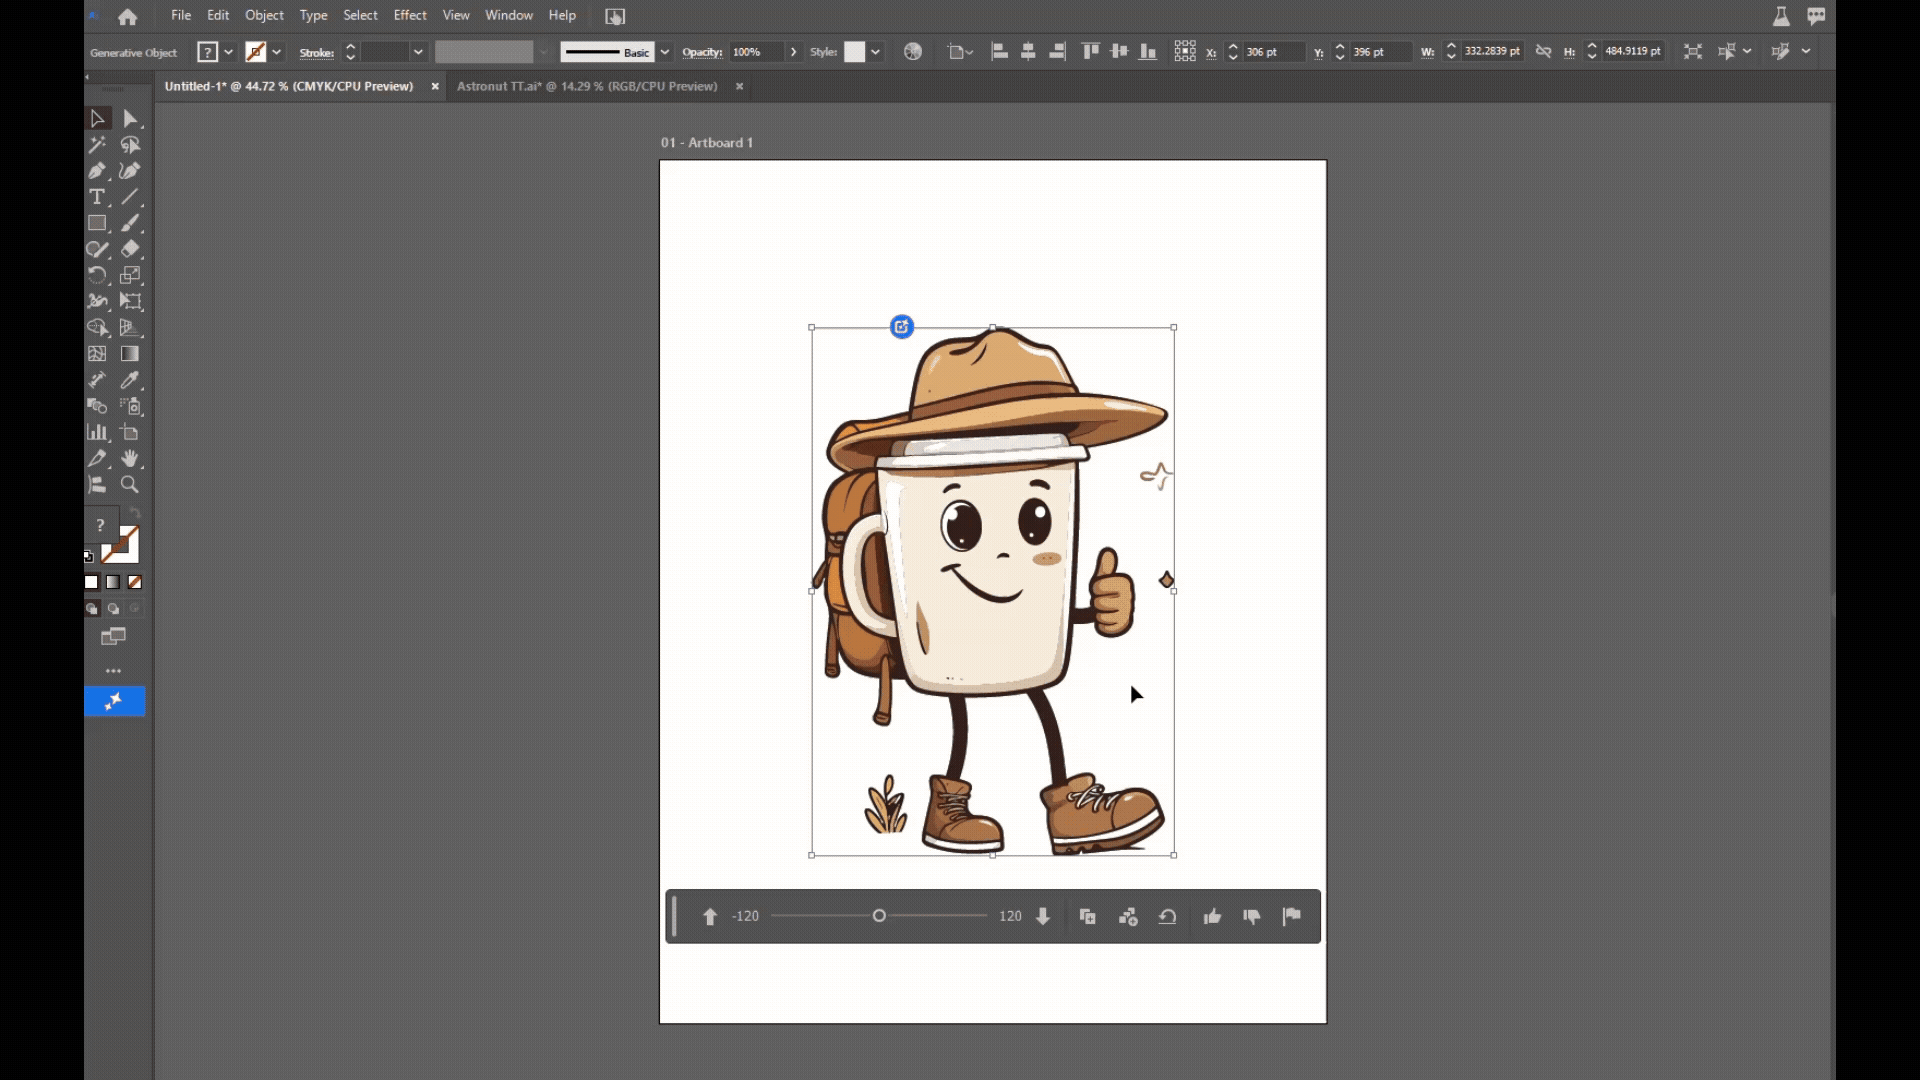This screenshot has width=1920, height=1080.
Task: Toggle constrain width and height proportions
Action: coord(1543,52)
